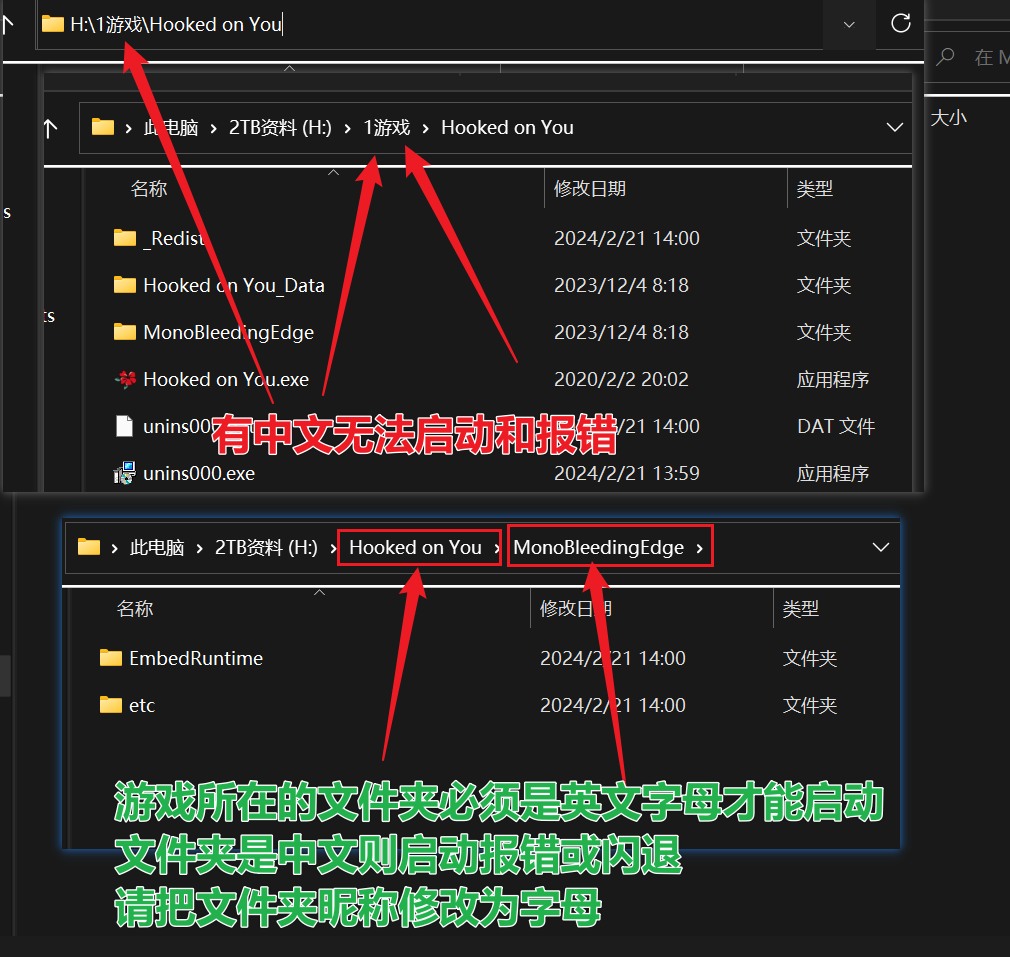Open the bottom window address dropdown chevron
The width and height of the screenshot is (1010, 957).
point(880,547)
